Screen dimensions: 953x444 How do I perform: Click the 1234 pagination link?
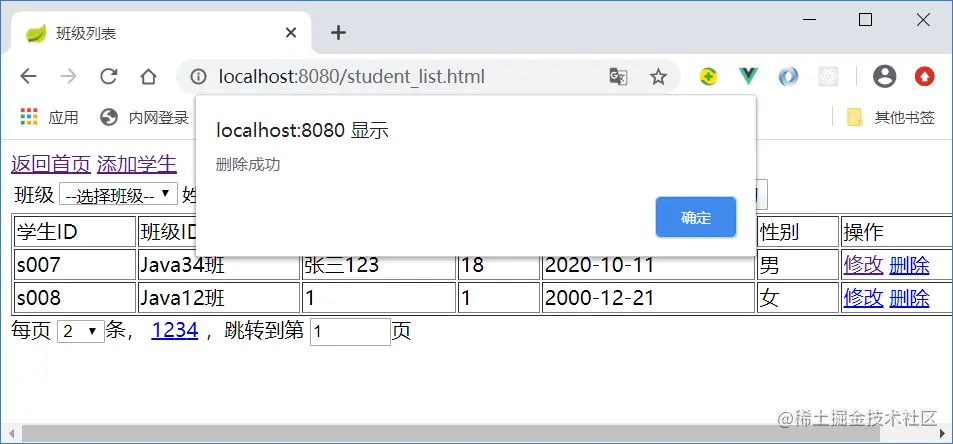(175, 330)
